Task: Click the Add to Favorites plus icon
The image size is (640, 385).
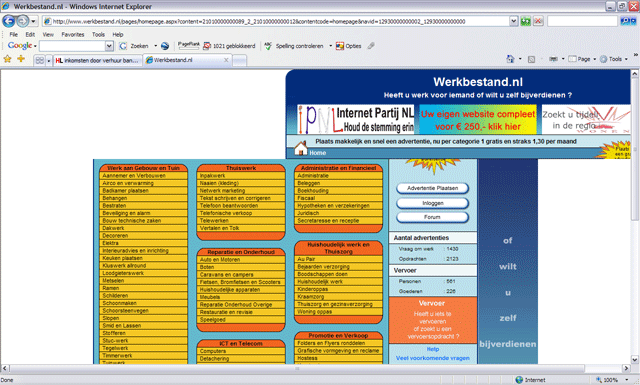Action: point(21,59)
